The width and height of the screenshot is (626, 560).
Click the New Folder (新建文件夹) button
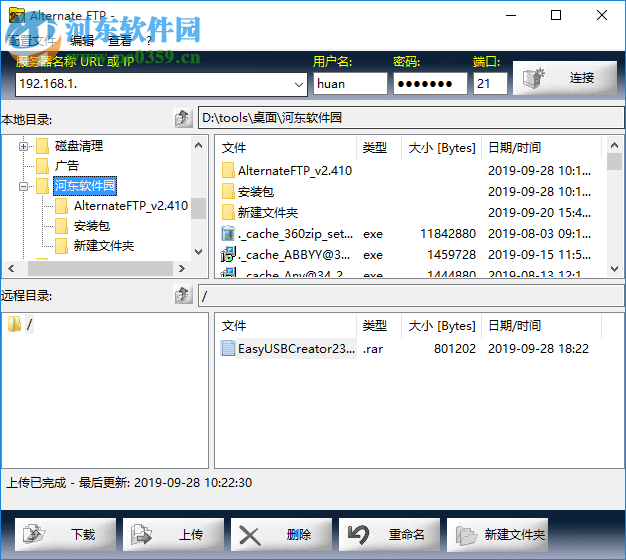point(497,534)
